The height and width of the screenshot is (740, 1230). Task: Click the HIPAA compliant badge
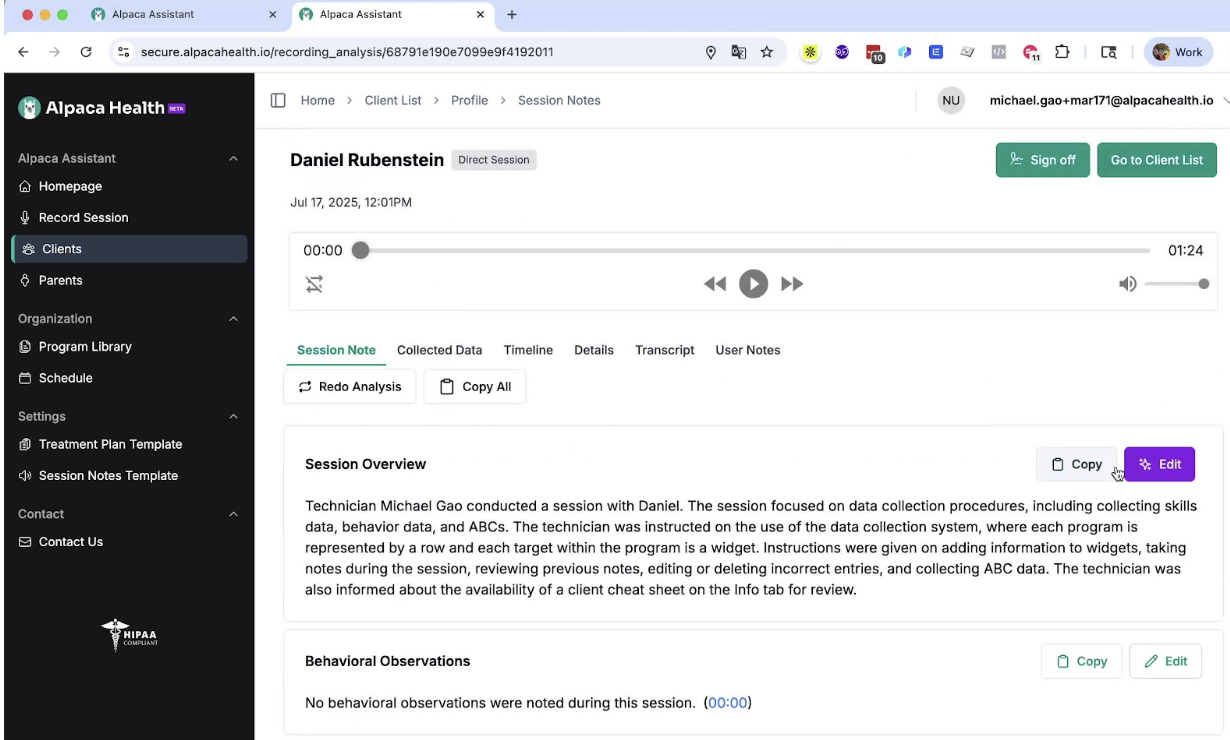point(128,635)
